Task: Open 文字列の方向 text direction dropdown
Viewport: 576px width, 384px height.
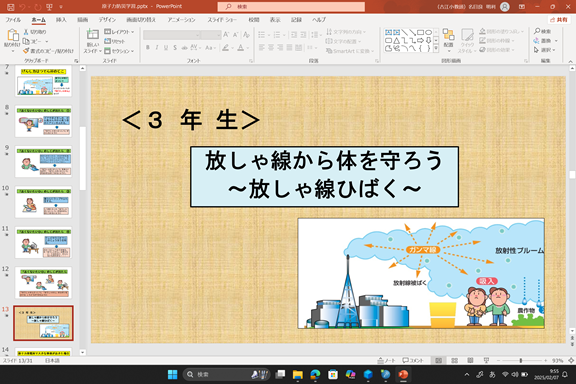Action: click(x=346, y=32)
